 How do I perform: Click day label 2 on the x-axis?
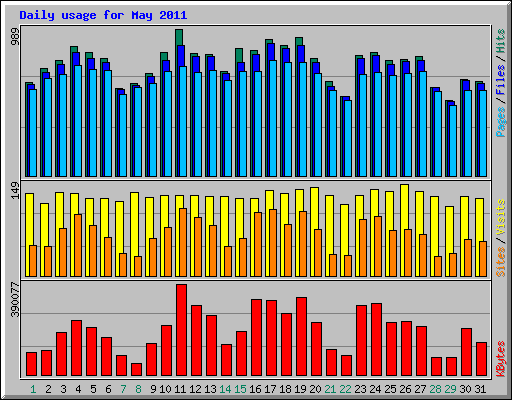[x=48, y=389]
